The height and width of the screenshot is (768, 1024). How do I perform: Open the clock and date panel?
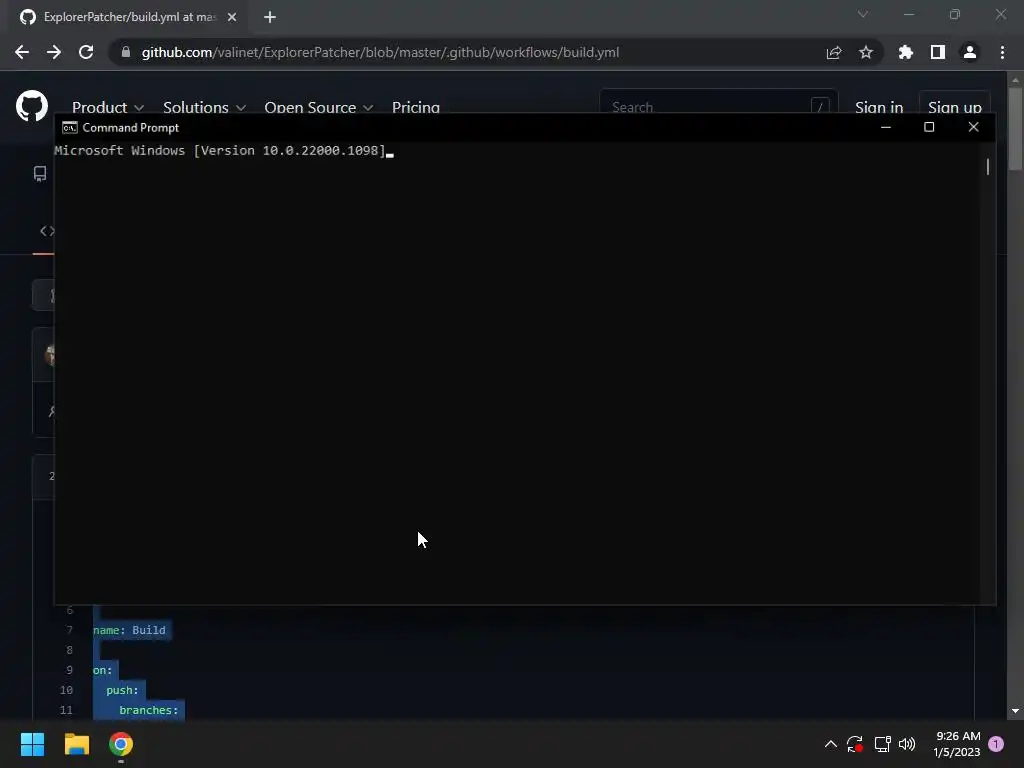957,744
